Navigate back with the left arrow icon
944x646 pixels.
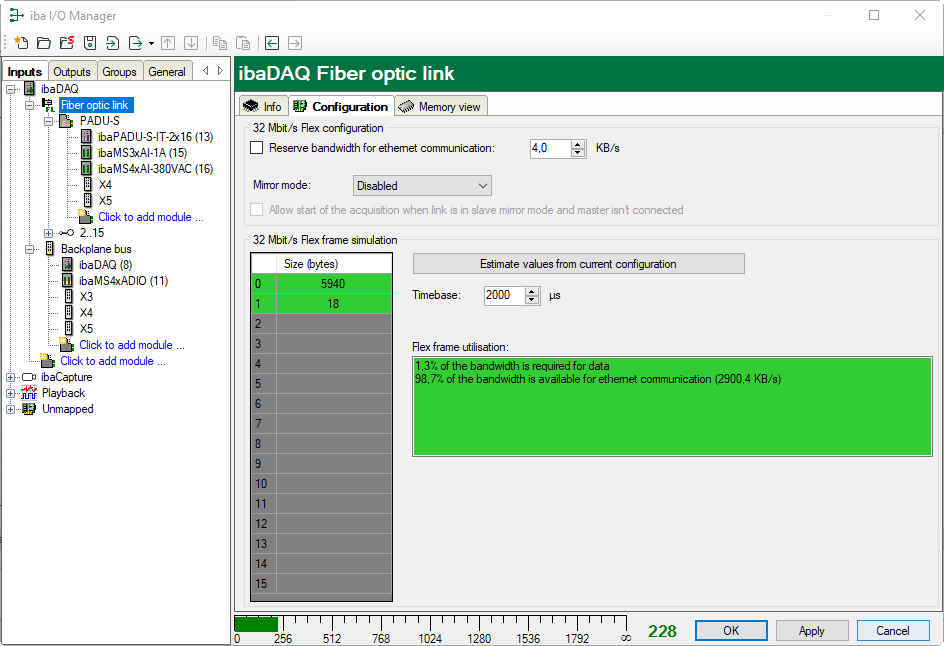[x=272, y=43]
